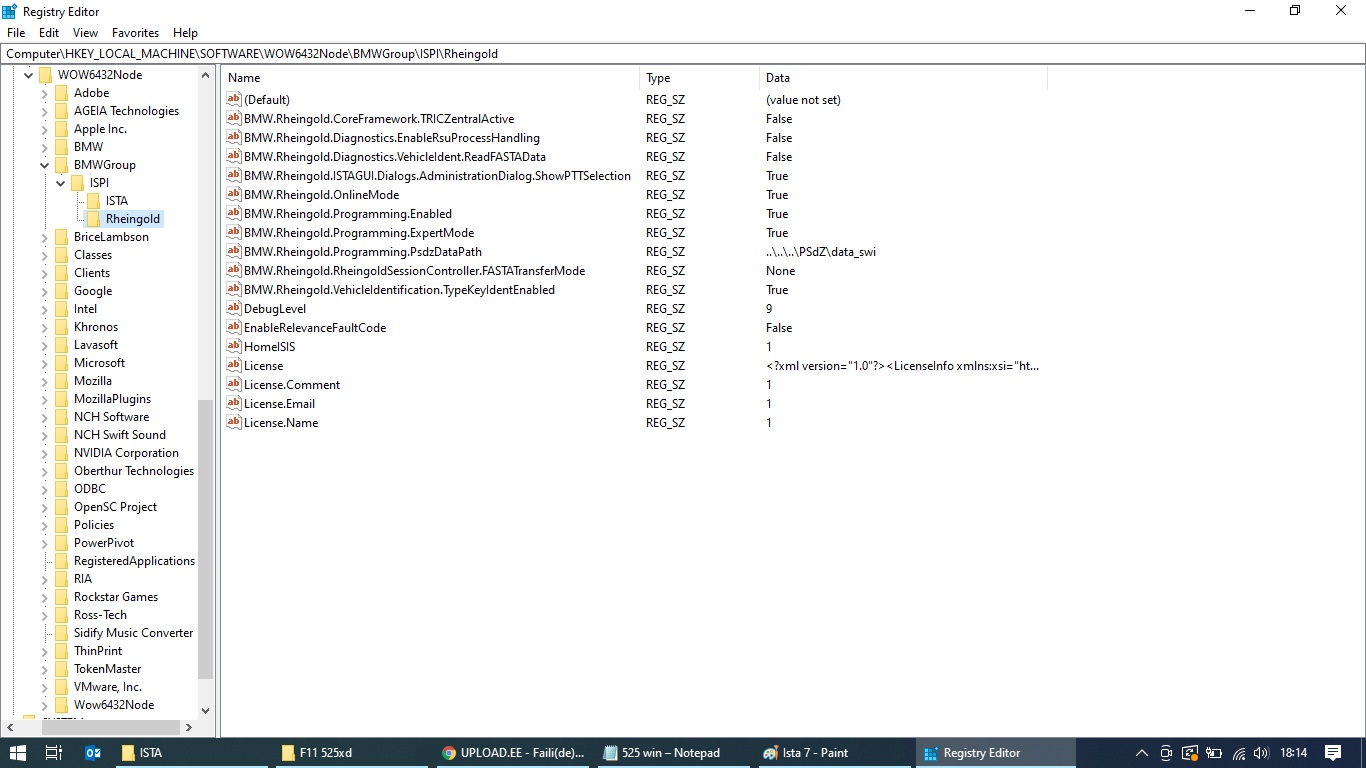Expand the Microsoft key

pos(44,363)
